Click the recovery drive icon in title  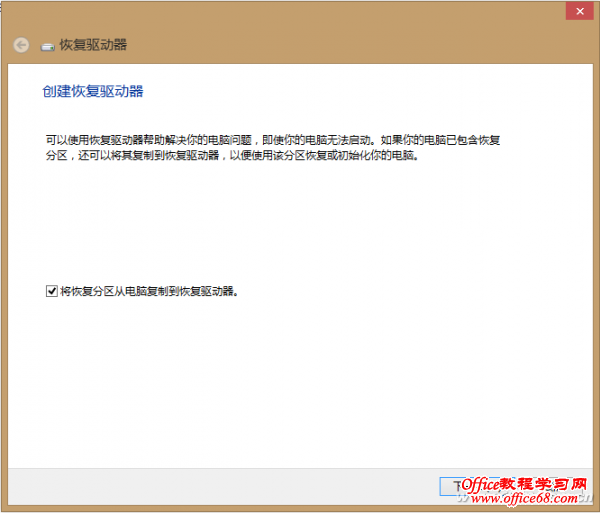coord(47,47)
